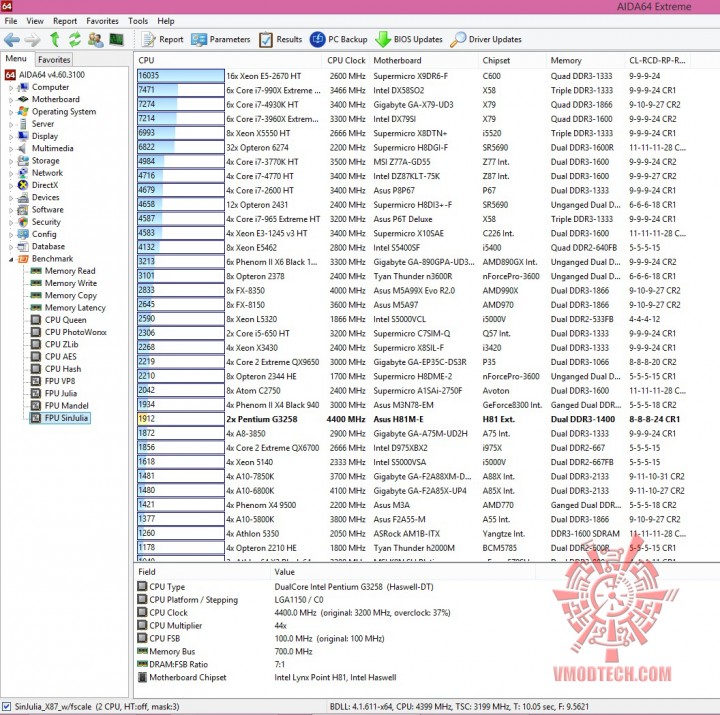Image resolution: width=720 pixels, height=715 pixels.
Task: Open the Tools menu
Action: coord(138,21)
